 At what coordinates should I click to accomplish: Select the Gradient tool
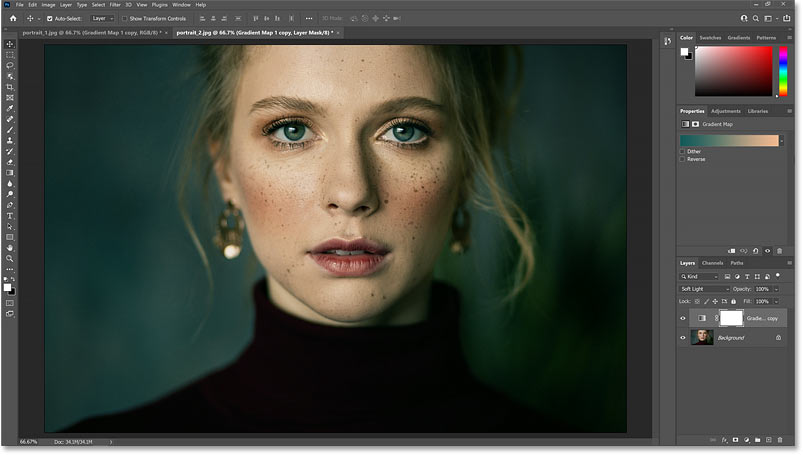coord(10,173)
